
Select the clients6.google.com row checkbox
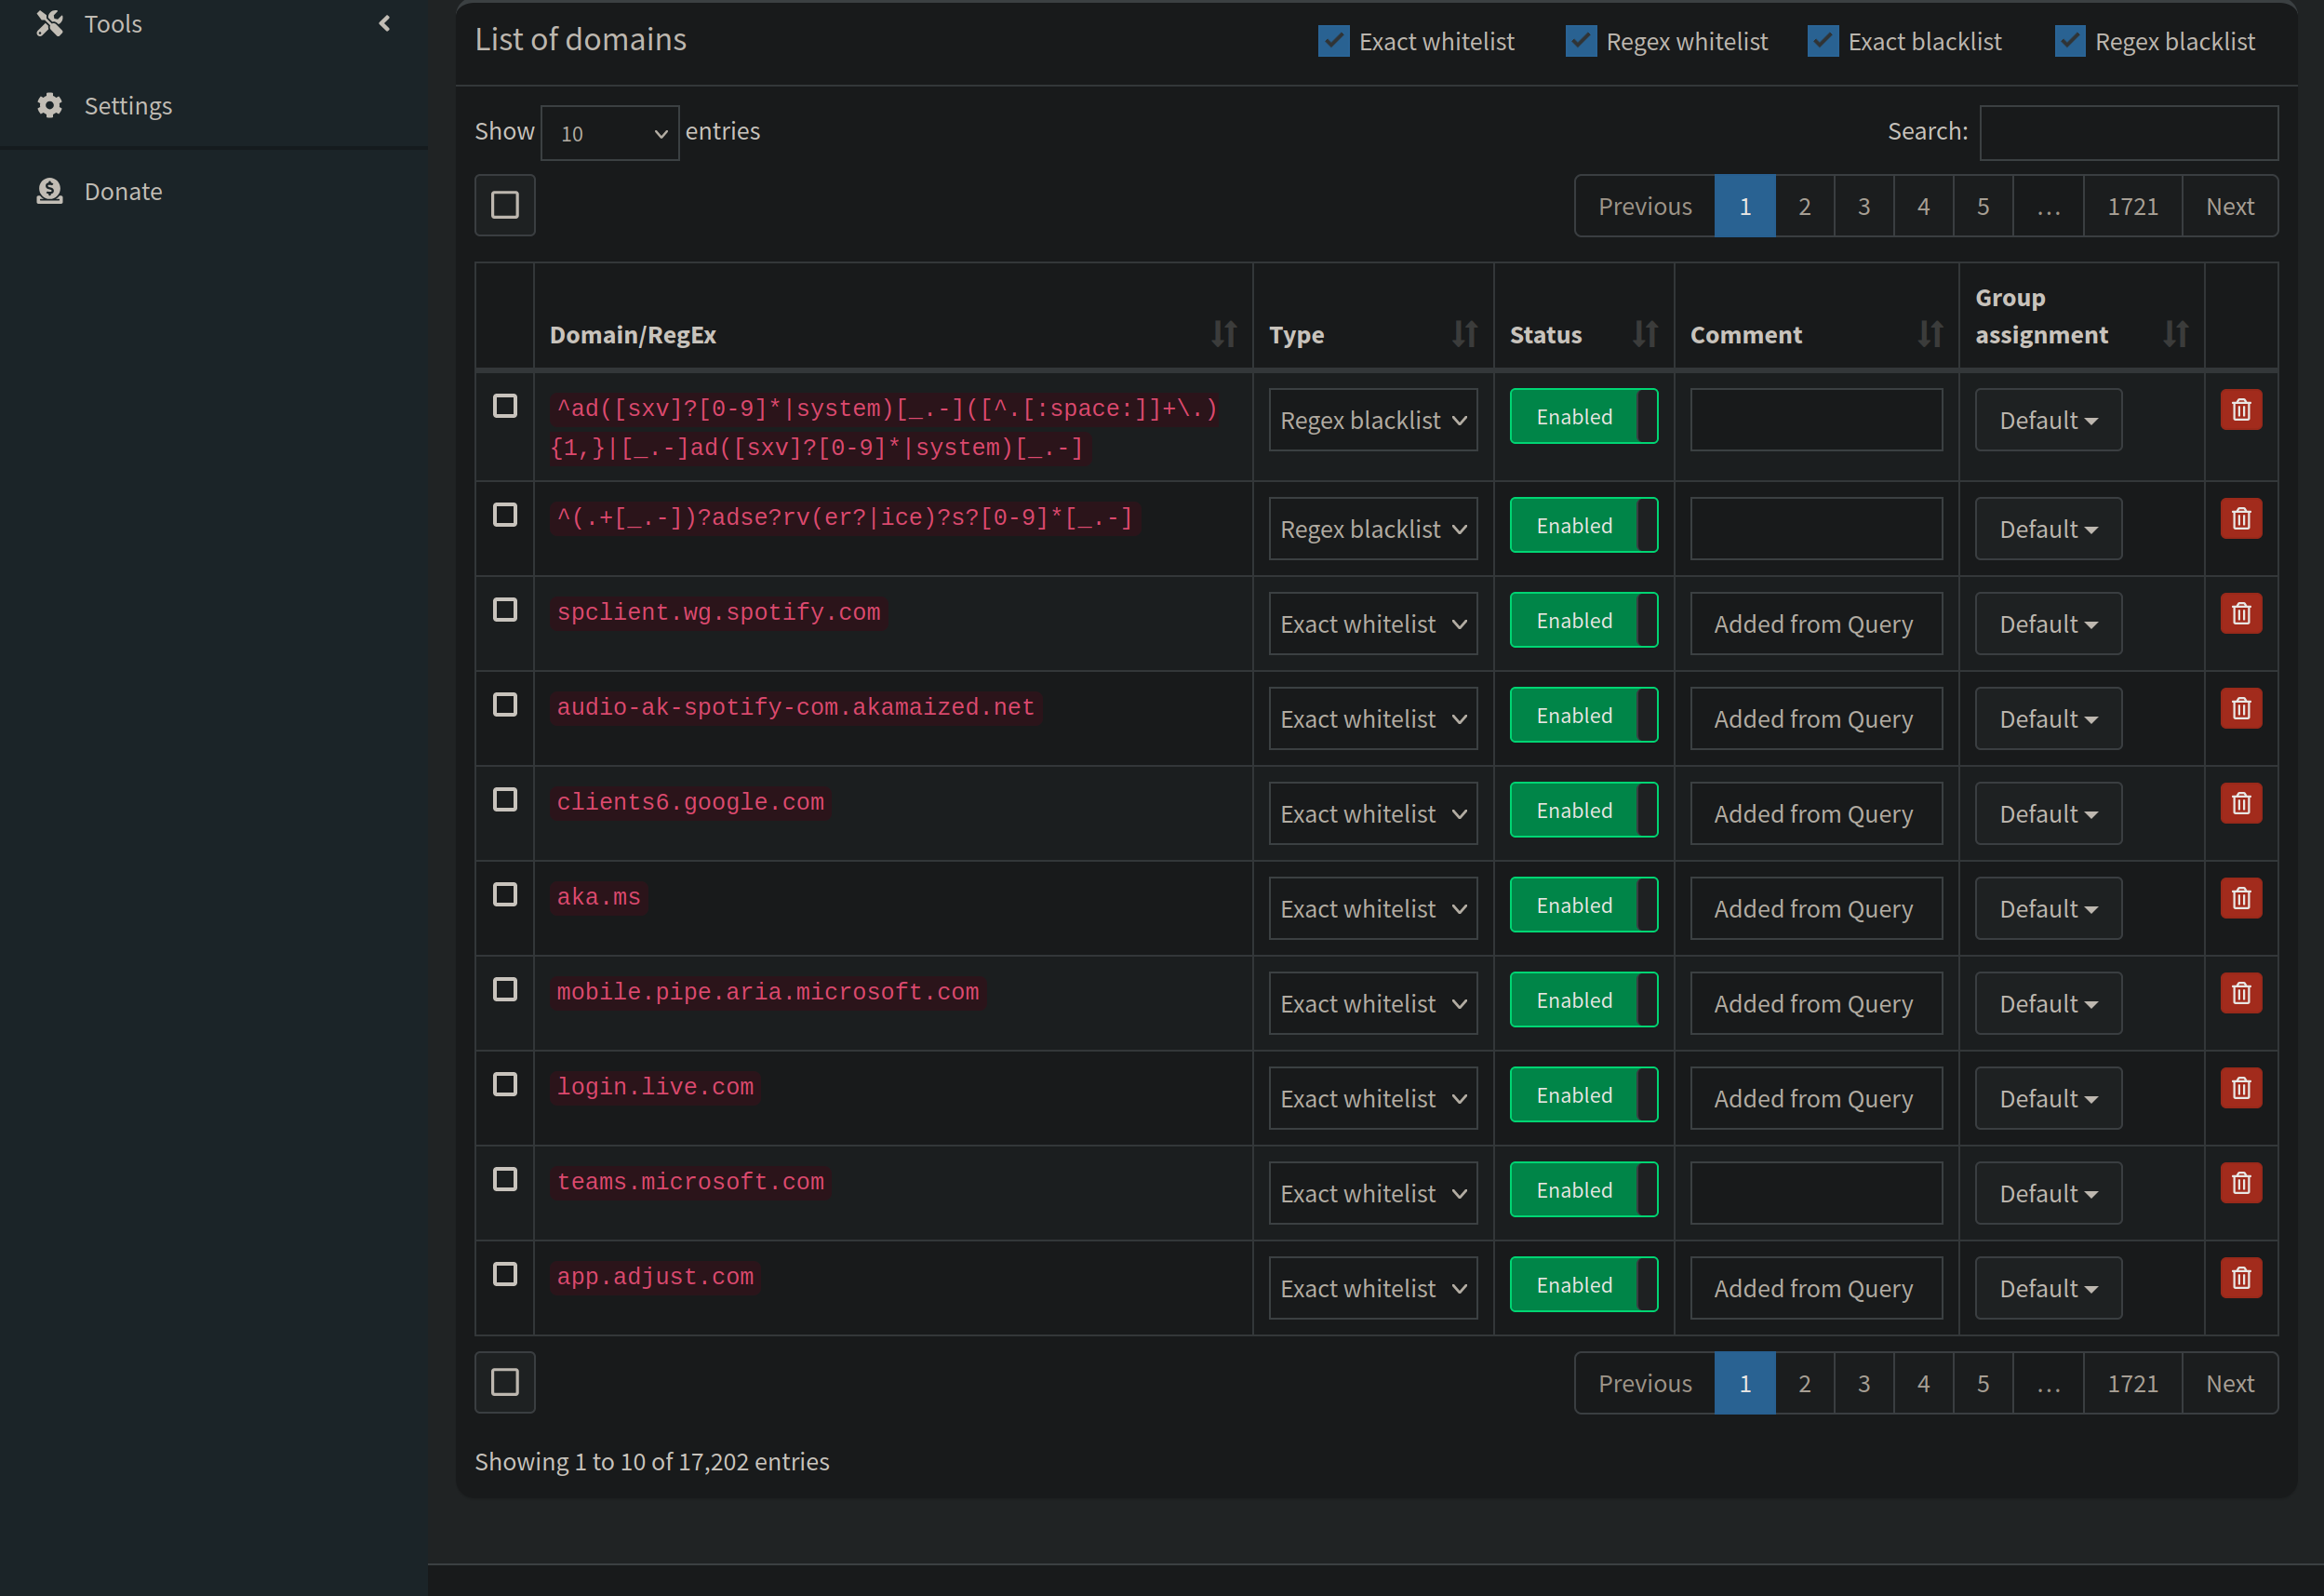tap(505, 800)
